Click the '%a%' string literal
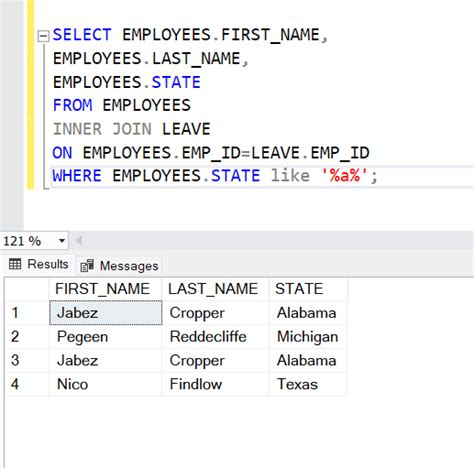This screenshot has width=474, height=468. [x=344, y=176]
